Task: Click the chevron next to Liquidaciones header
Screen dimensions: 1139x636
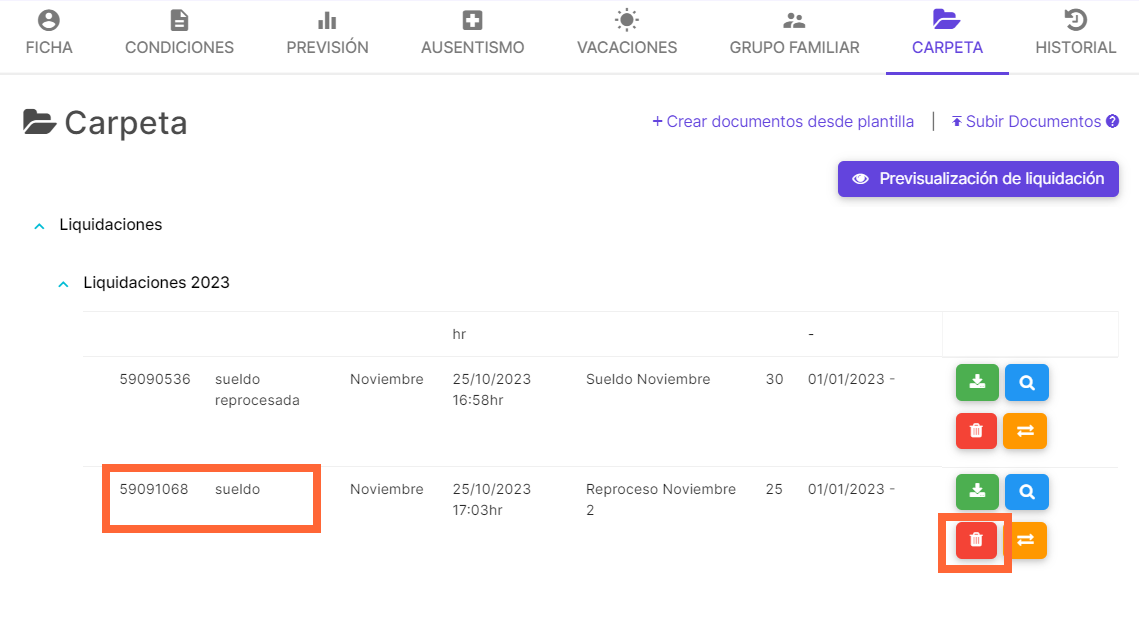Action: pyautogui.click(x=38, y=225)
